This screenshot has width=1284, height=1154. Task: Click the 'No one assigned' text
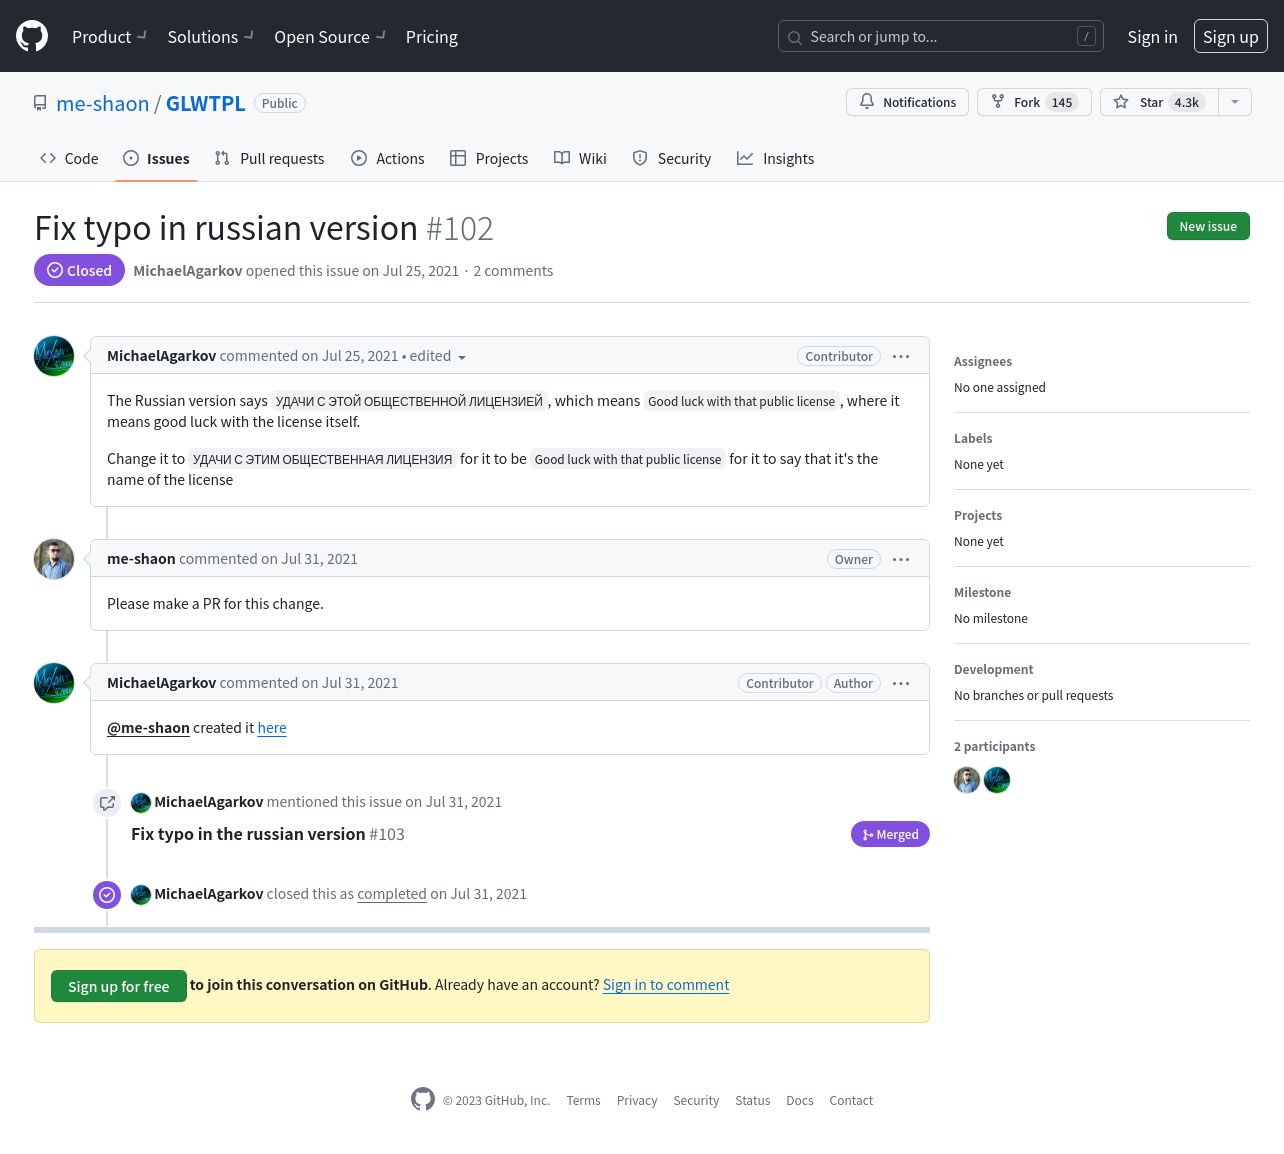[x=1000, y=388]
